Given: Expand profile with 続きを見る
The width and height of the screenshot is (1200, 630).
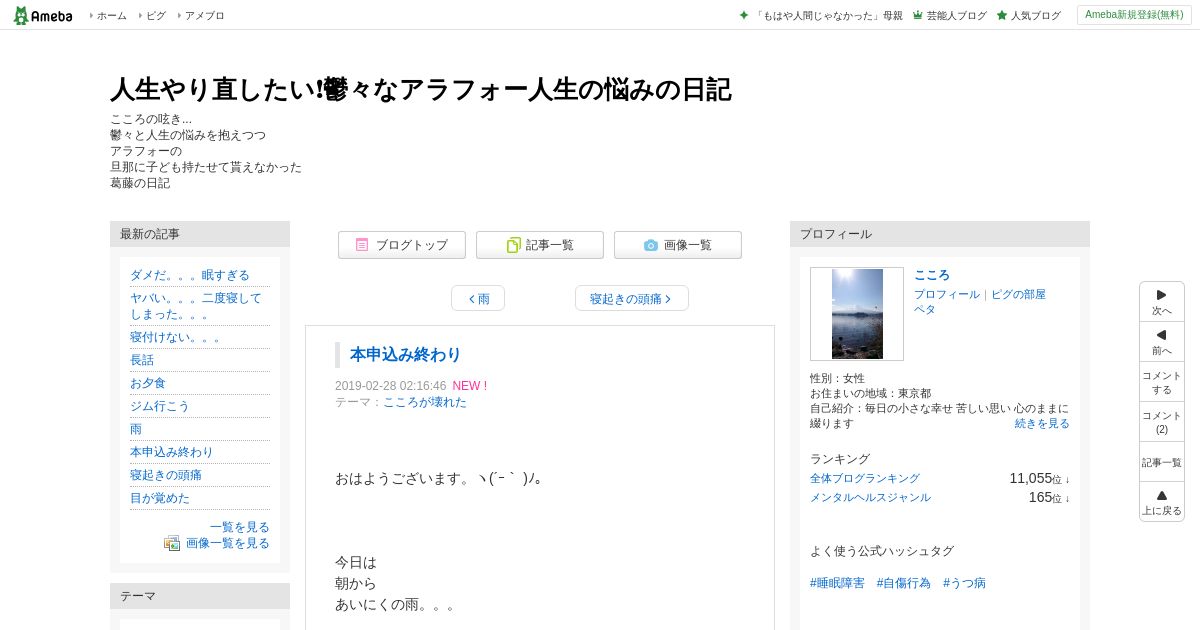Looking at the screenshot, I should 1042,424.
